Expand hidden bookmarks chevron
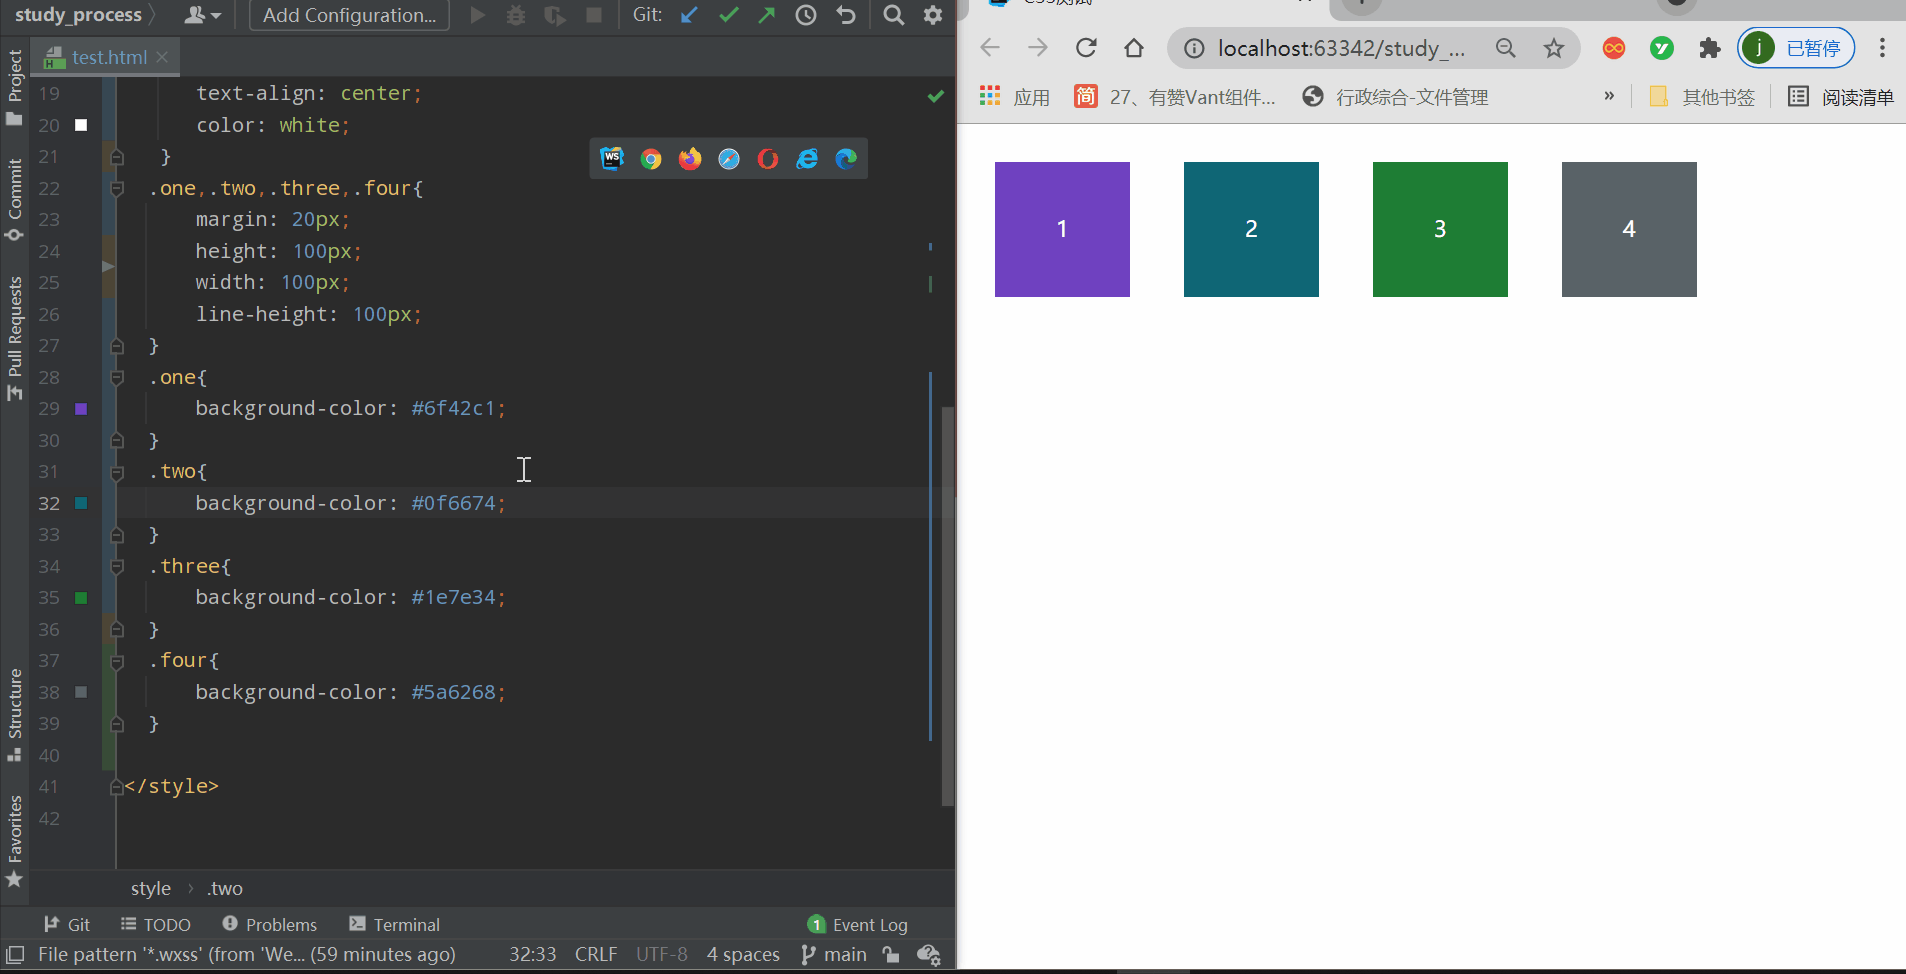1906x974 pixels. click(x=1609, y=97)
